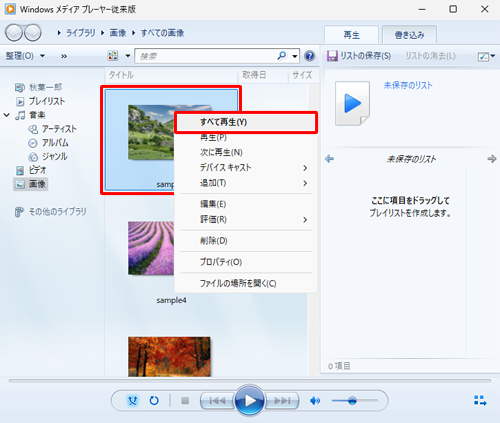Choose 編集(E) from context menu
This screenshot has height=423, width=500.
pyautogui.click(x=246, y=204)
